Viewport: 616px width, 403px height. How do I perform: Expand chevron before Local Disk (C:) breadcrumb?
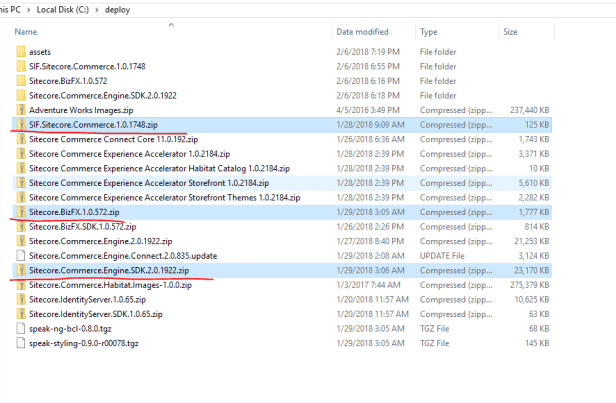click(x=28, y=10)
